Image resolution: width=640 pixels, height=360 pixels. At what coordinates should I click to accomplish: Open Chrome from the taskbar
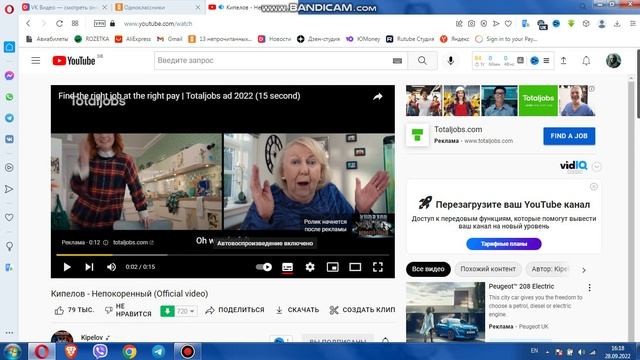[x=129, y=351]
